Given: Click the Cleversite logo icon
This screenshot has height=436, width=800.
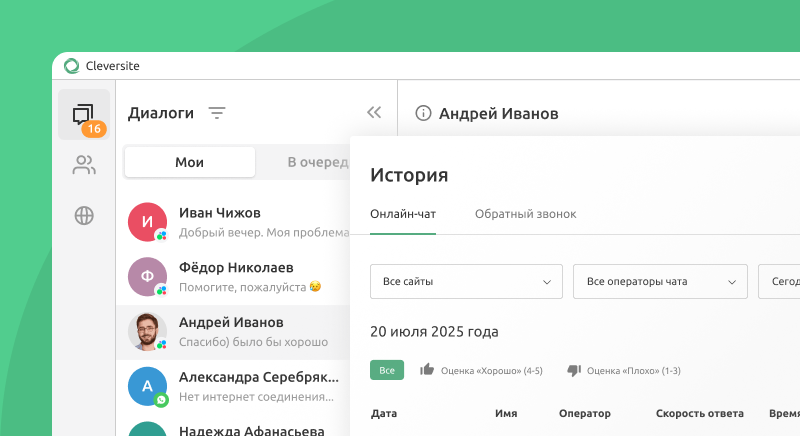Looking at the screenshot, I should (x=72, y=66).
